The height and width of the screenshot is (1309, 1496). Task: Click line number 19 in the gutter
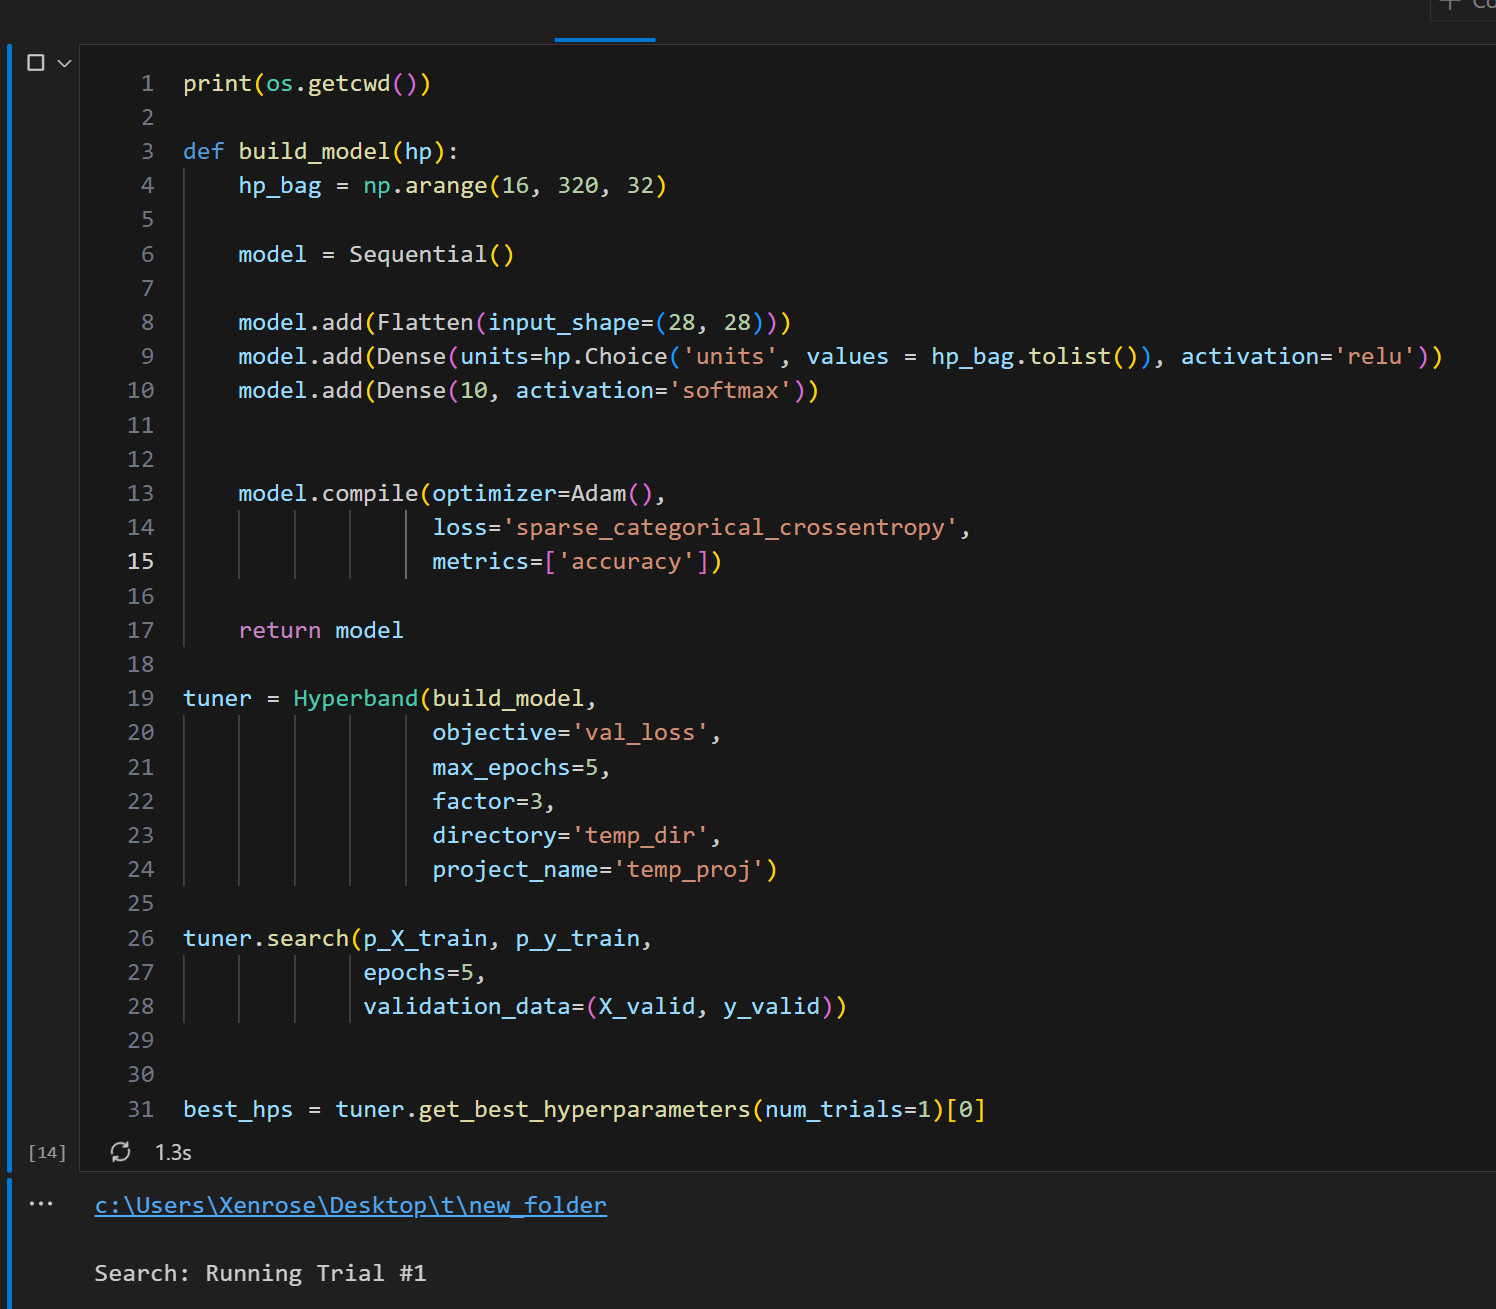point(141,698)
